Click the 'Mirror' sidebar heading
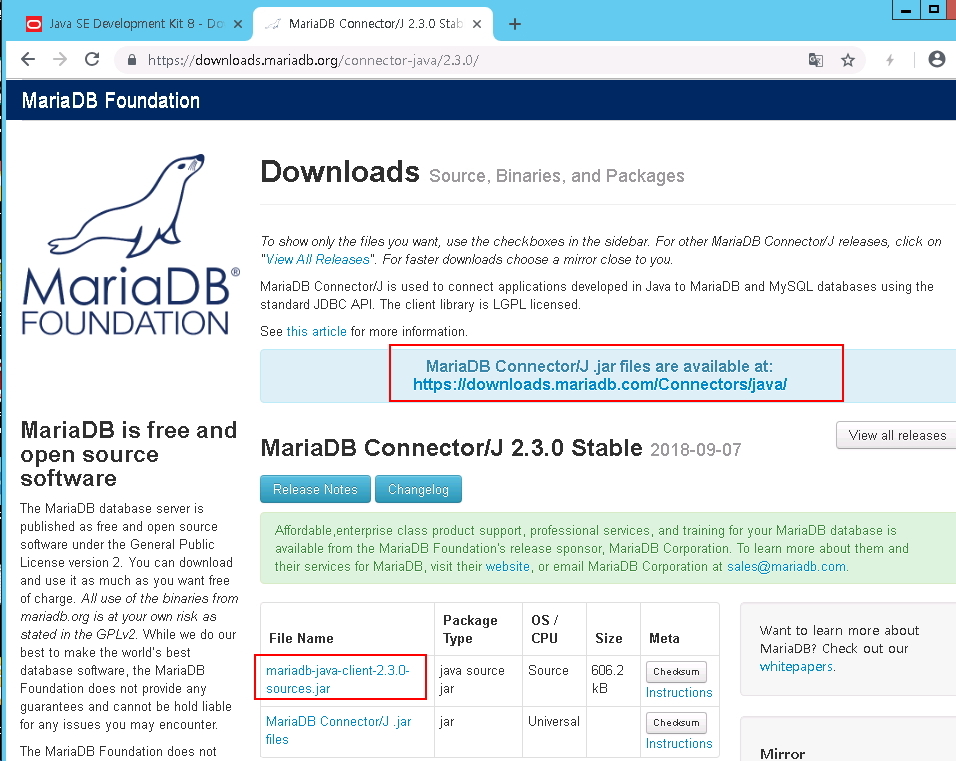Image resolution: width=956 pixels, height=761 pixels. click(x=782, y=754)
